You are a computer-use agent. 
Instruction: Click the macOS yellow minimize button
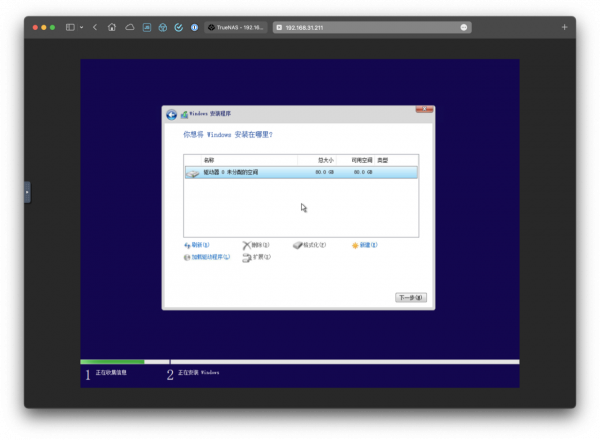[44, 27]
